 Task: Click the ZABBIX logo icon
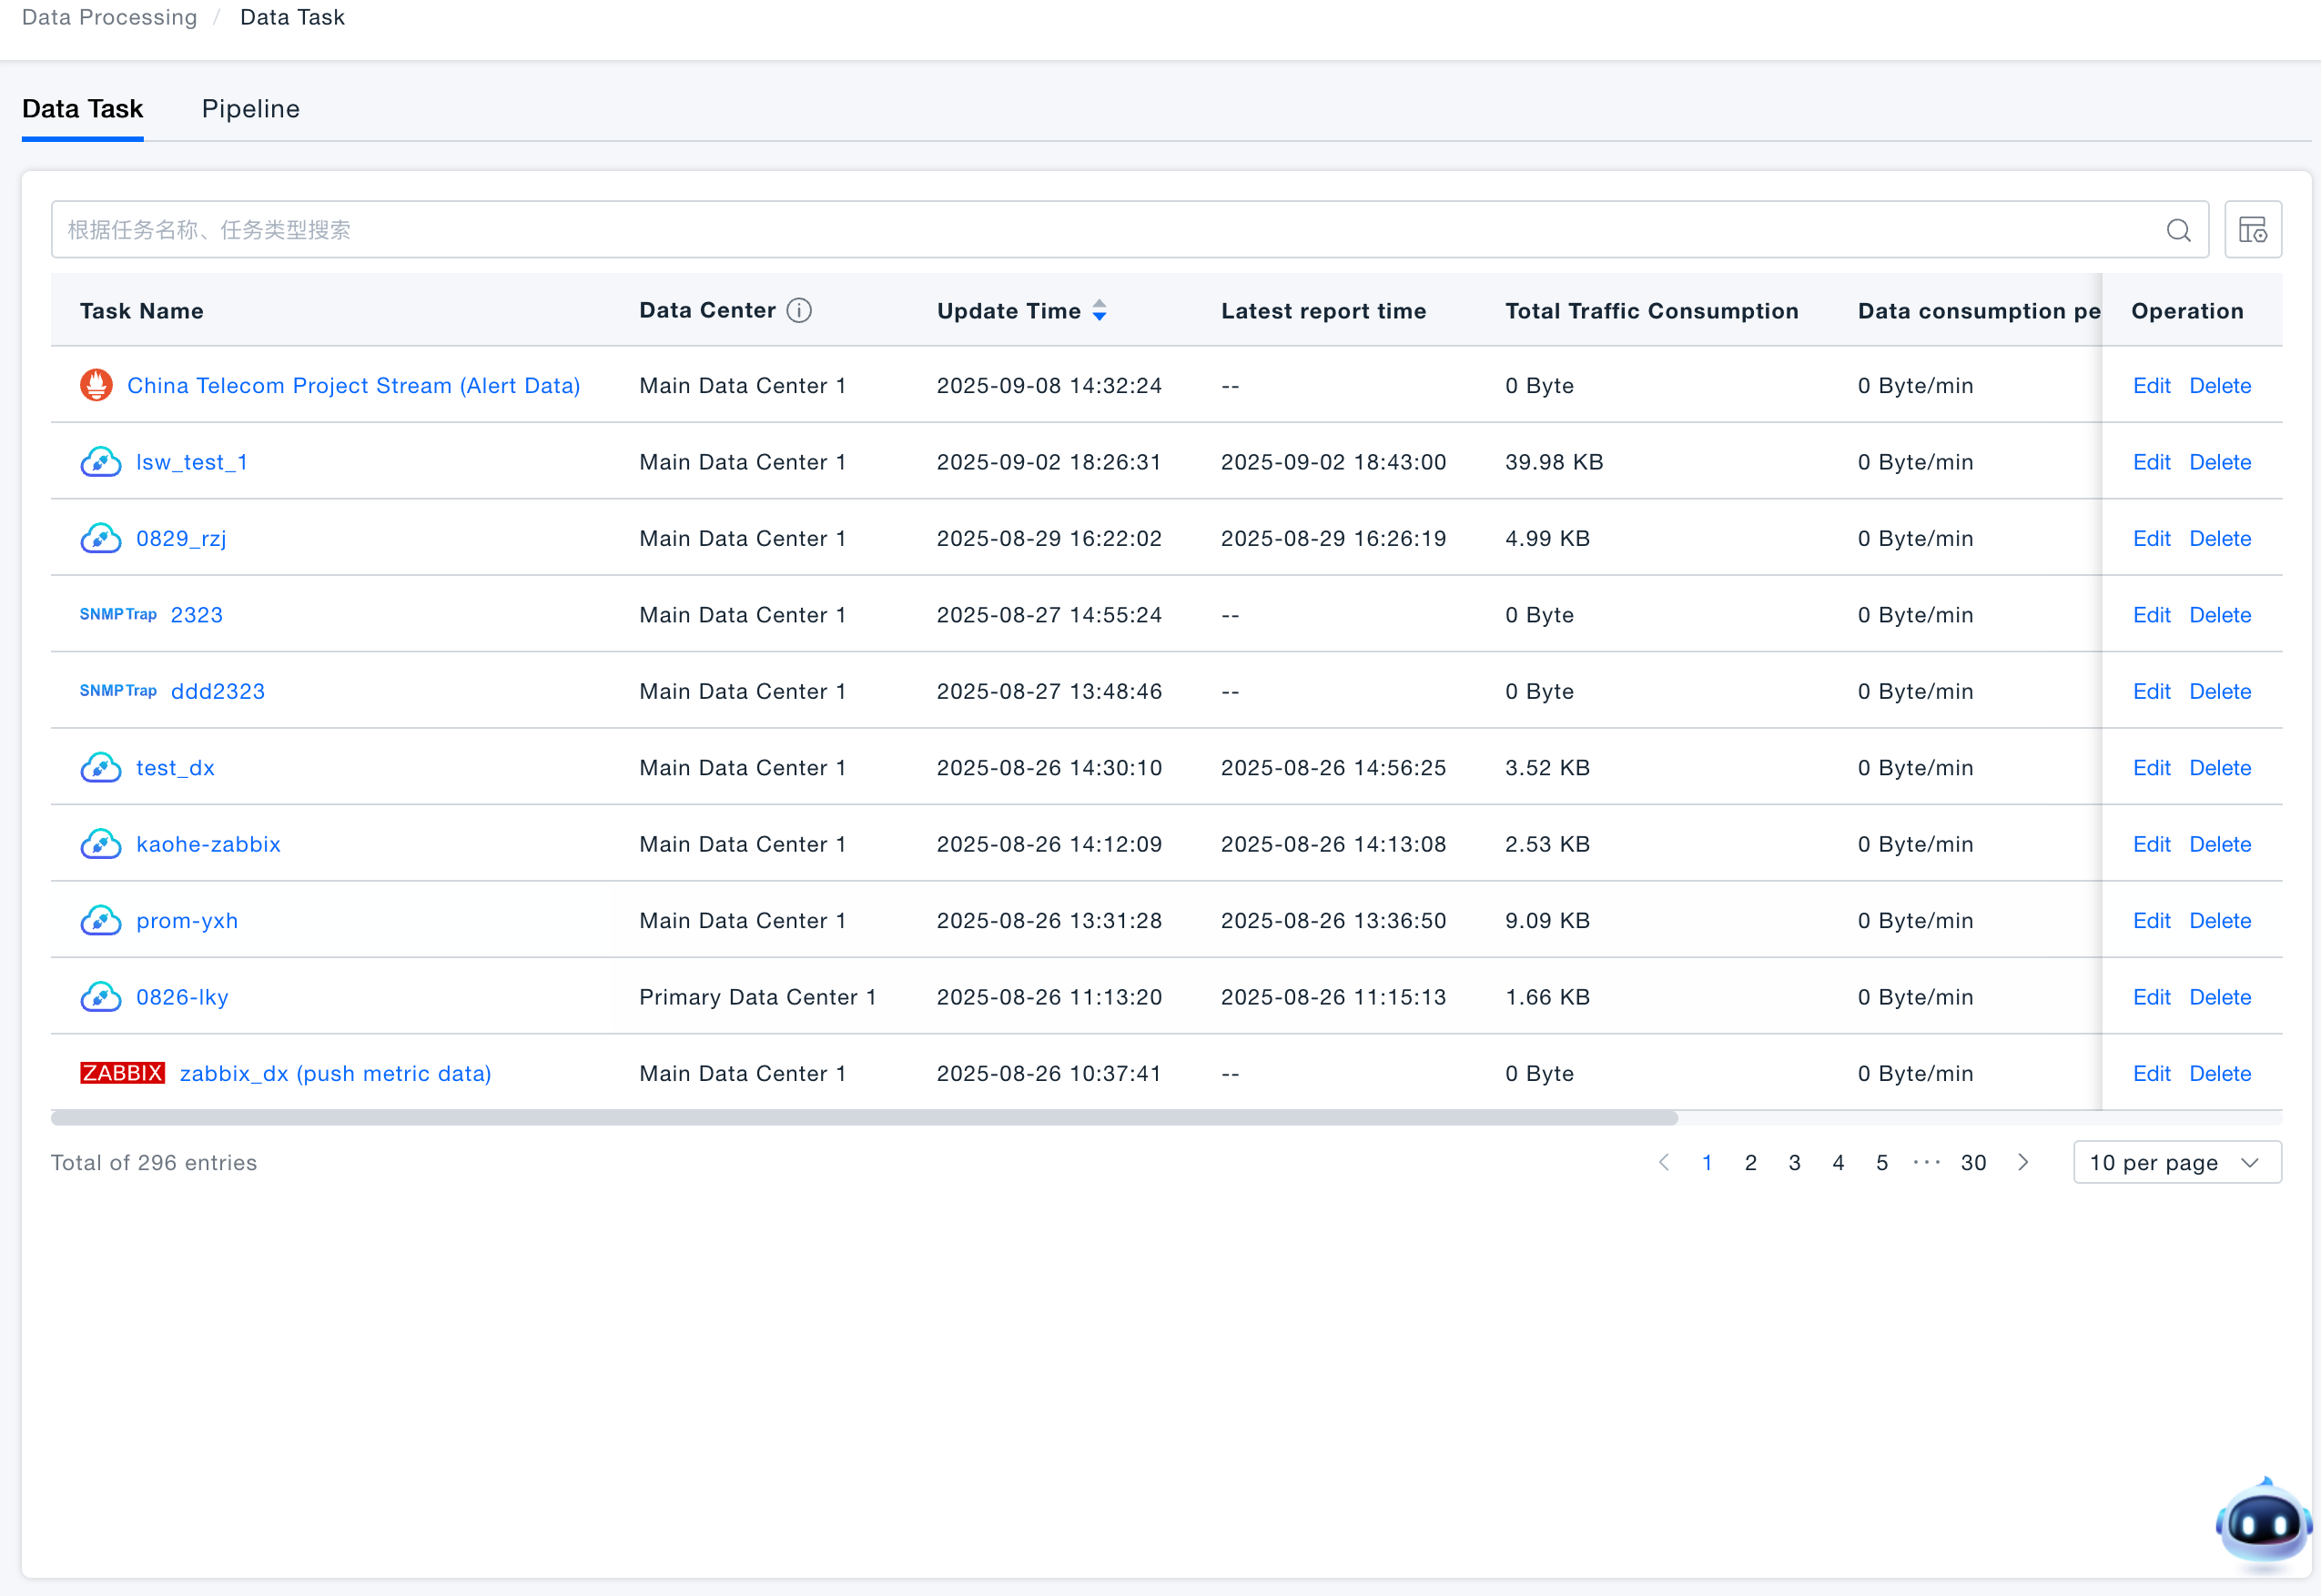coord(122,1073)
